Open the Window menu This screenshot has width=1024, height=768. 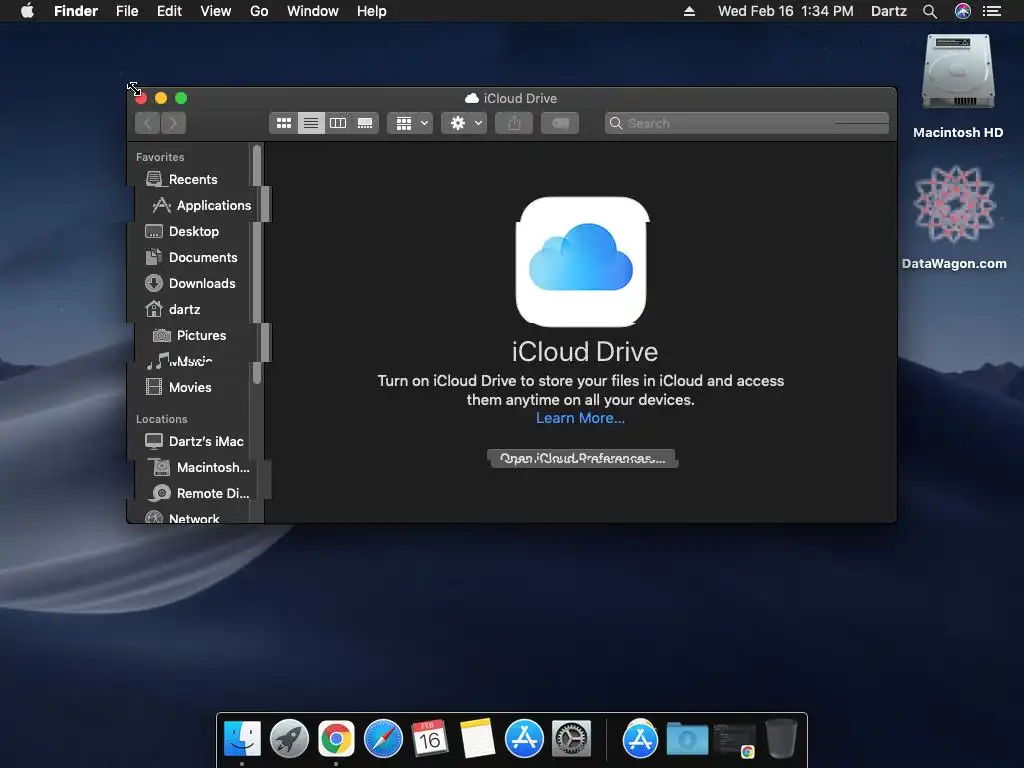pos(313,11)
